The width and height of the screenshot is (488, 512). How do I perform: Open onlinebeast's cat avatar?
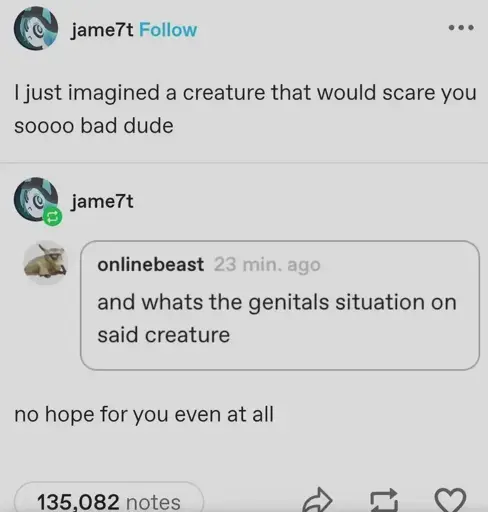tap(46, 262)
